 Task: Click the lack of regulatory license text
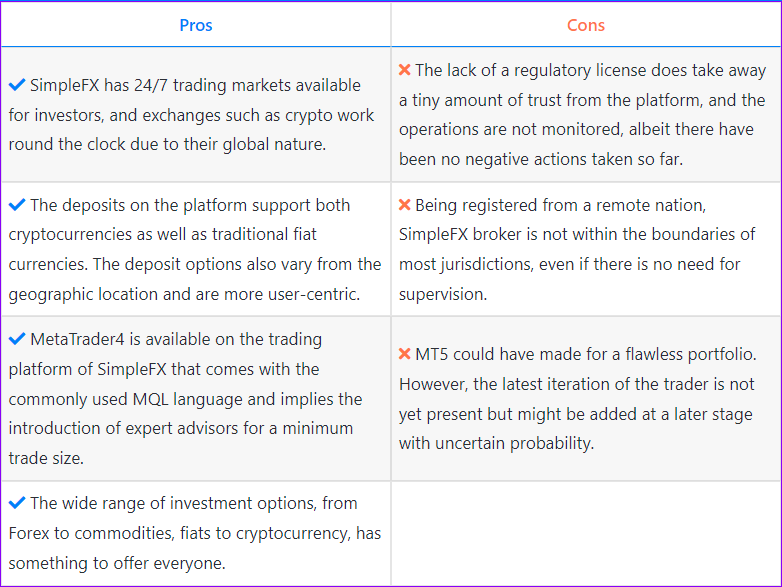[x=583, y=115]
